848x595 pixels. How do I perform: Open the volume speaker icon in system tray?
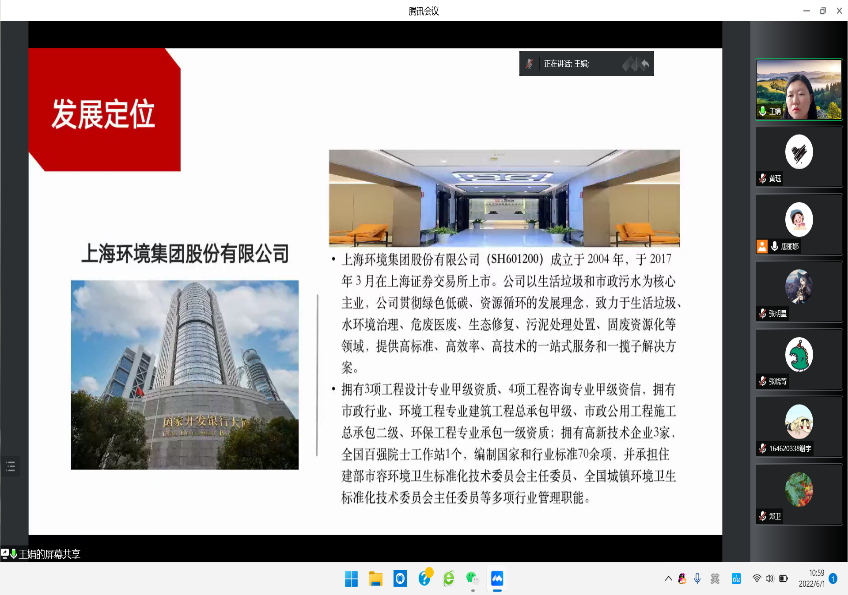(770, 579)
